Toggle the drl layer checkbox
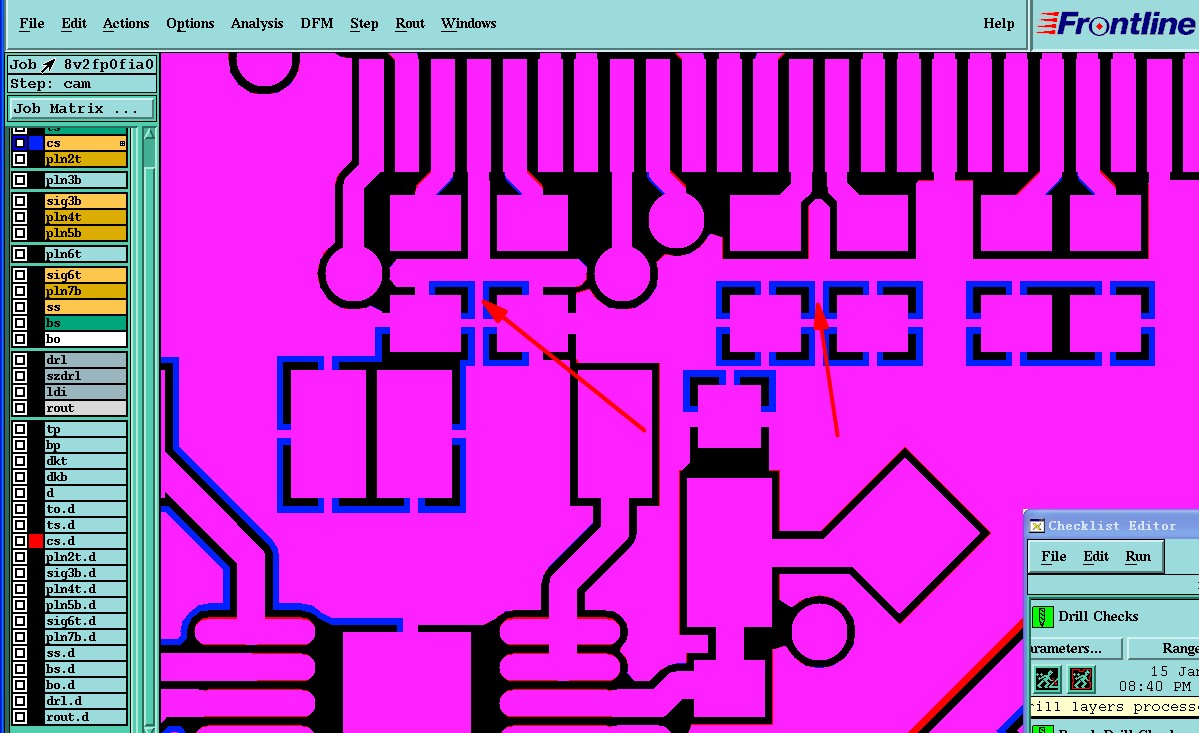This screenshot has width=1199, height=733. (20, 360)
